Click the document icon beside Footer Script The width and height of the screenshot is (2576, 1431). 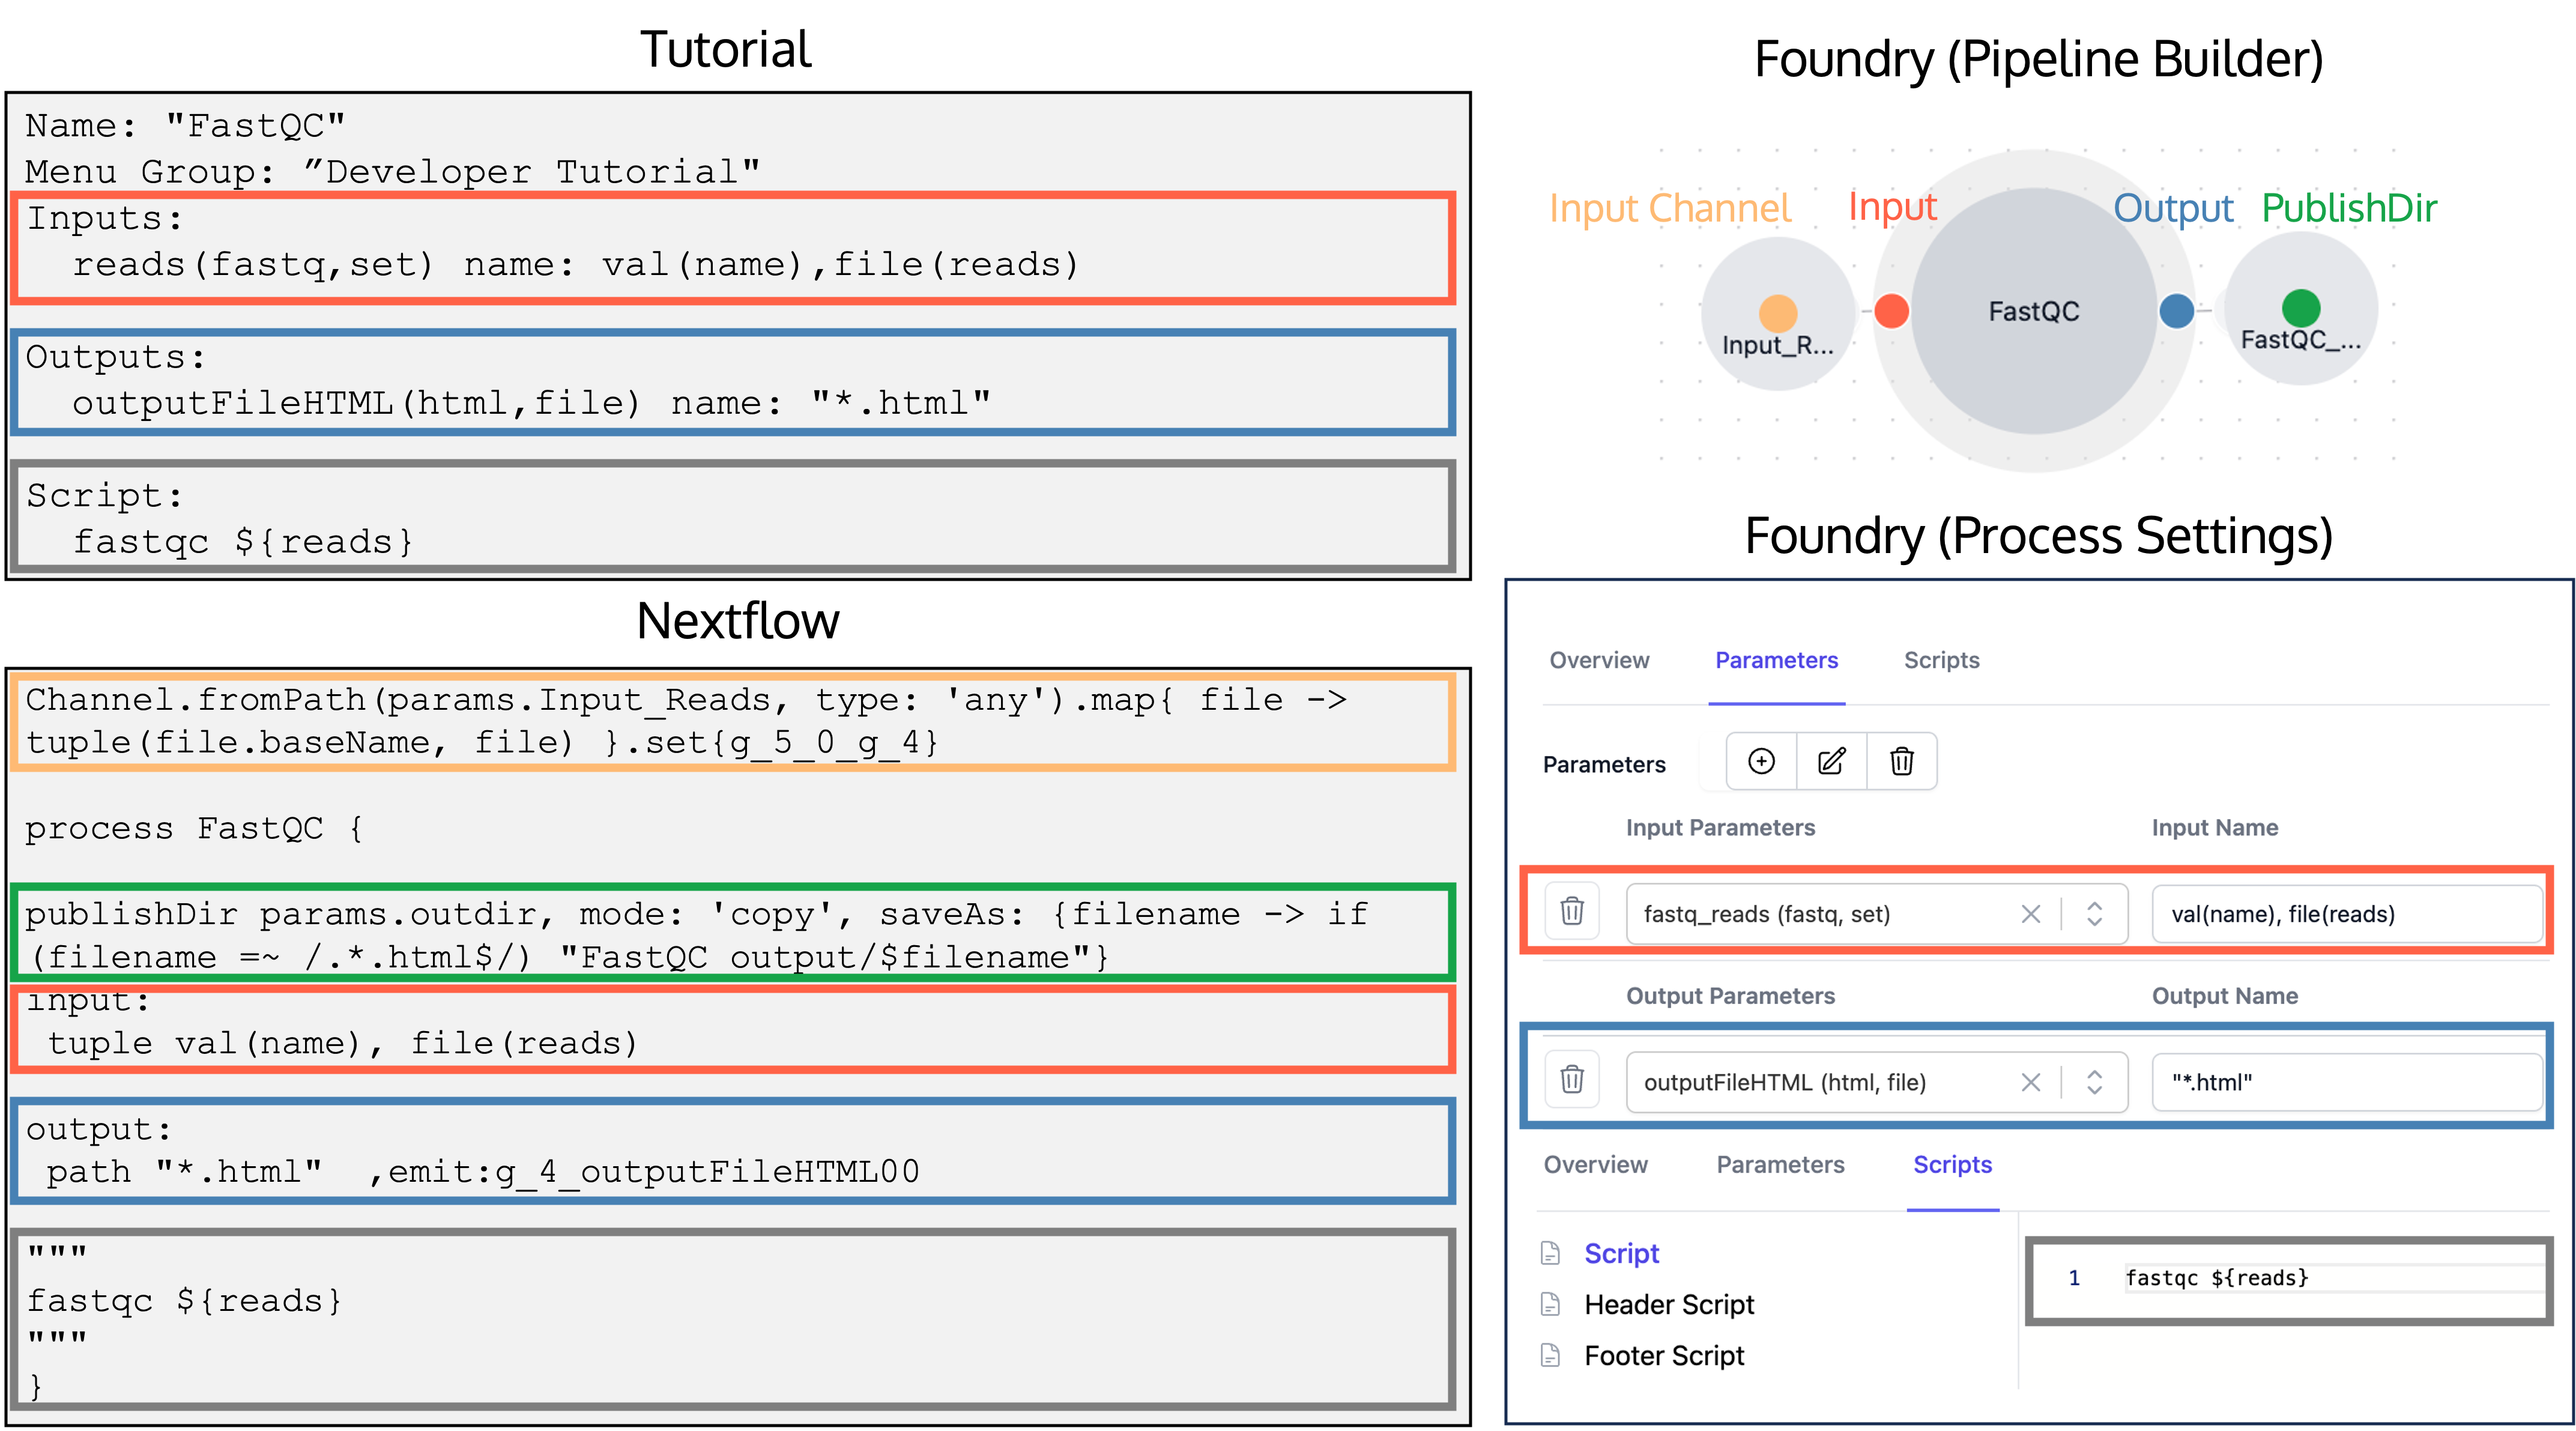(1550, 1355)
